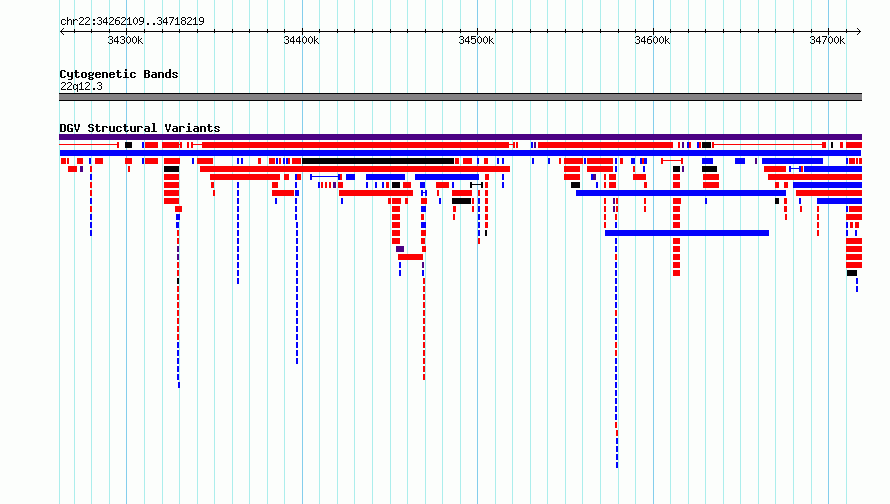Click the 34600k ruler label

coord(652,40)
